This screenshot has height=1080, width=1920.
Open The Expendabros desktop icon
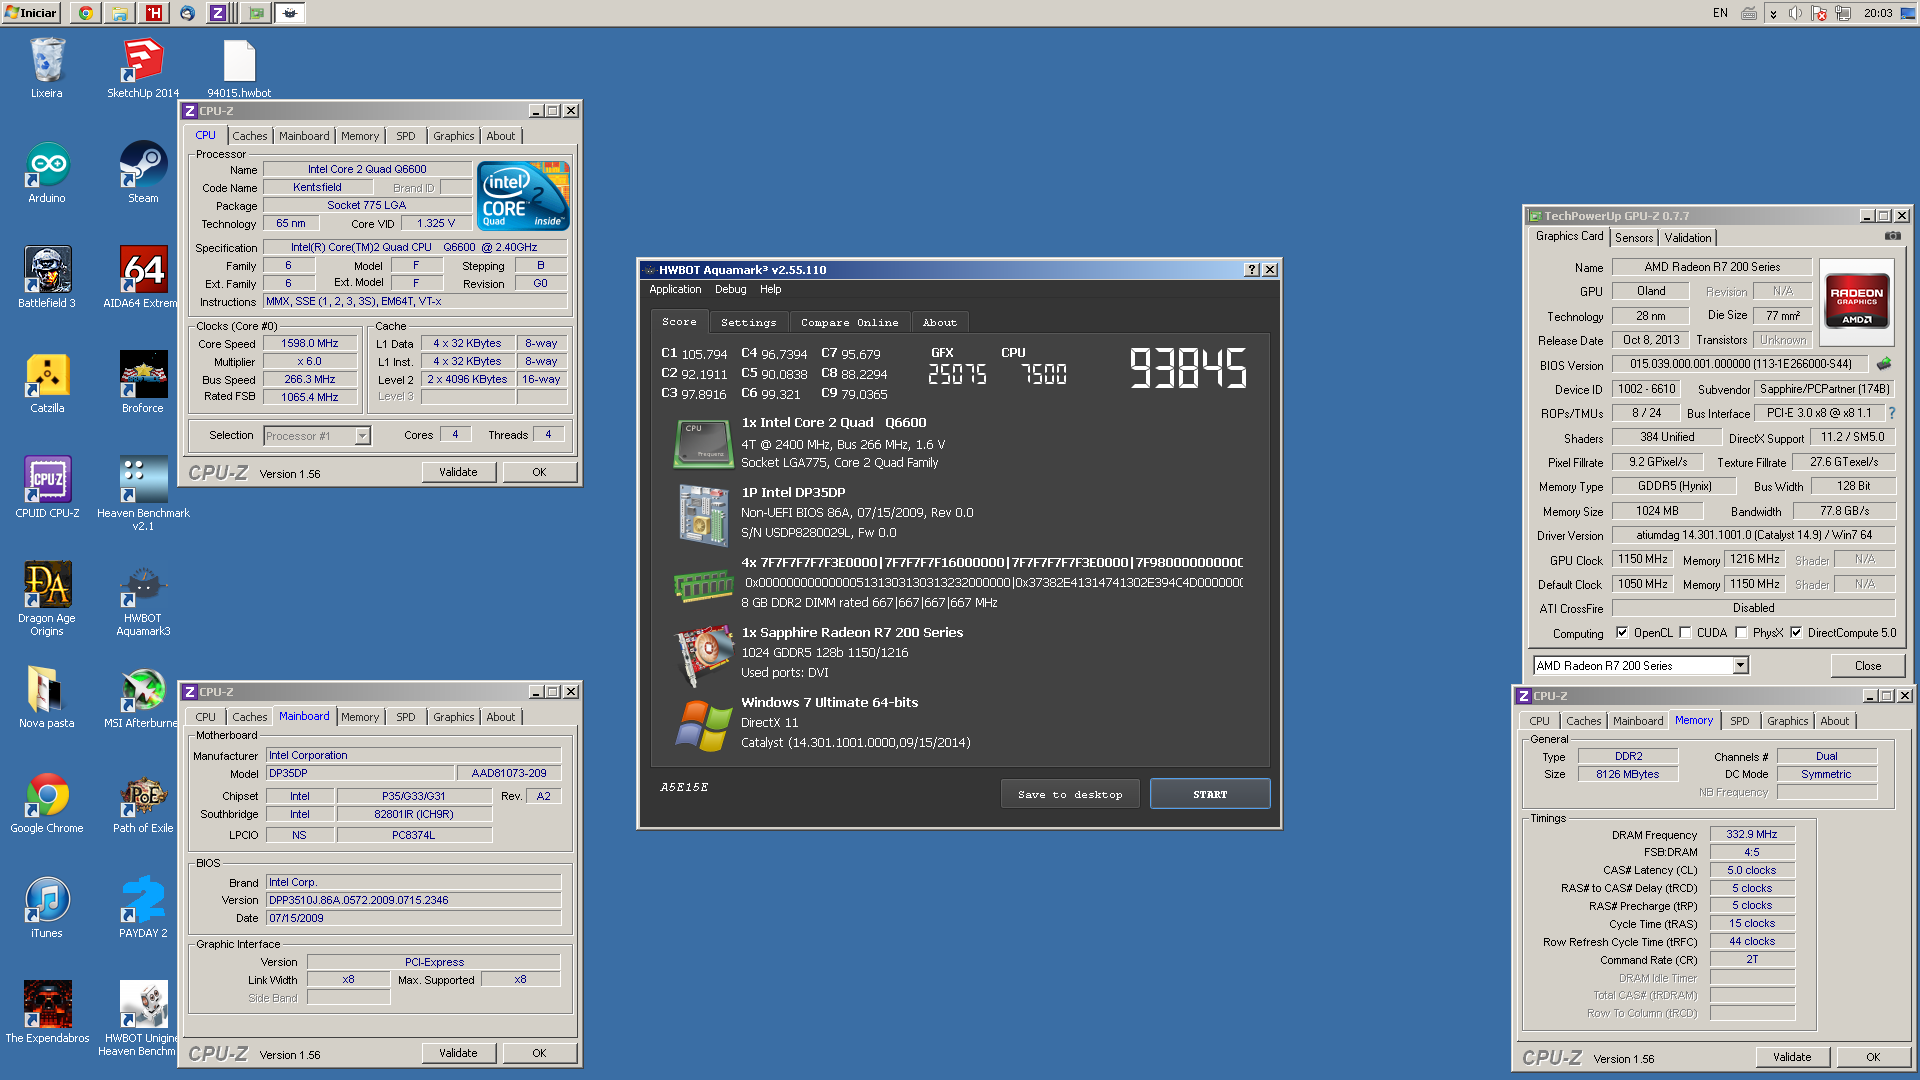coord(47,1013)
